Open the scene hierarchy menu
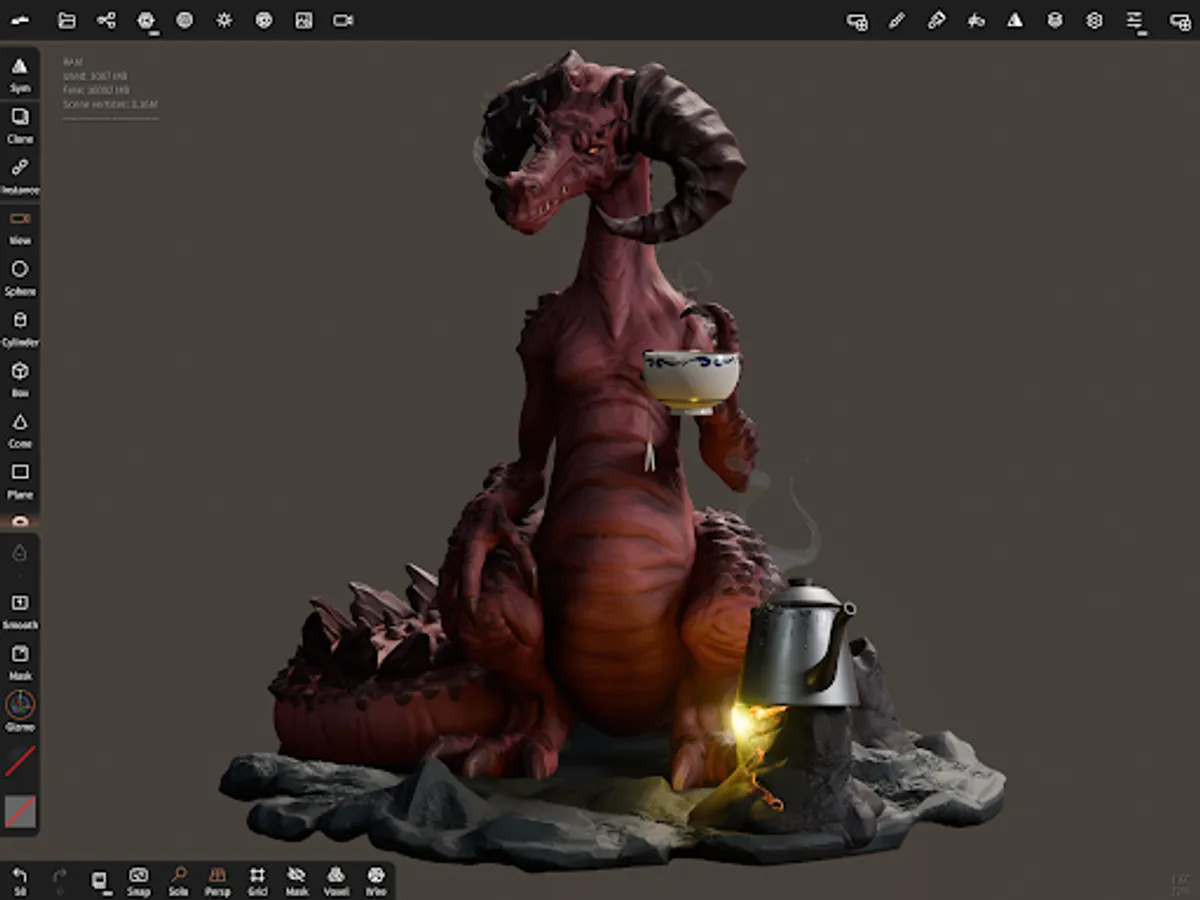1200x900 pixels. point(107,20)
